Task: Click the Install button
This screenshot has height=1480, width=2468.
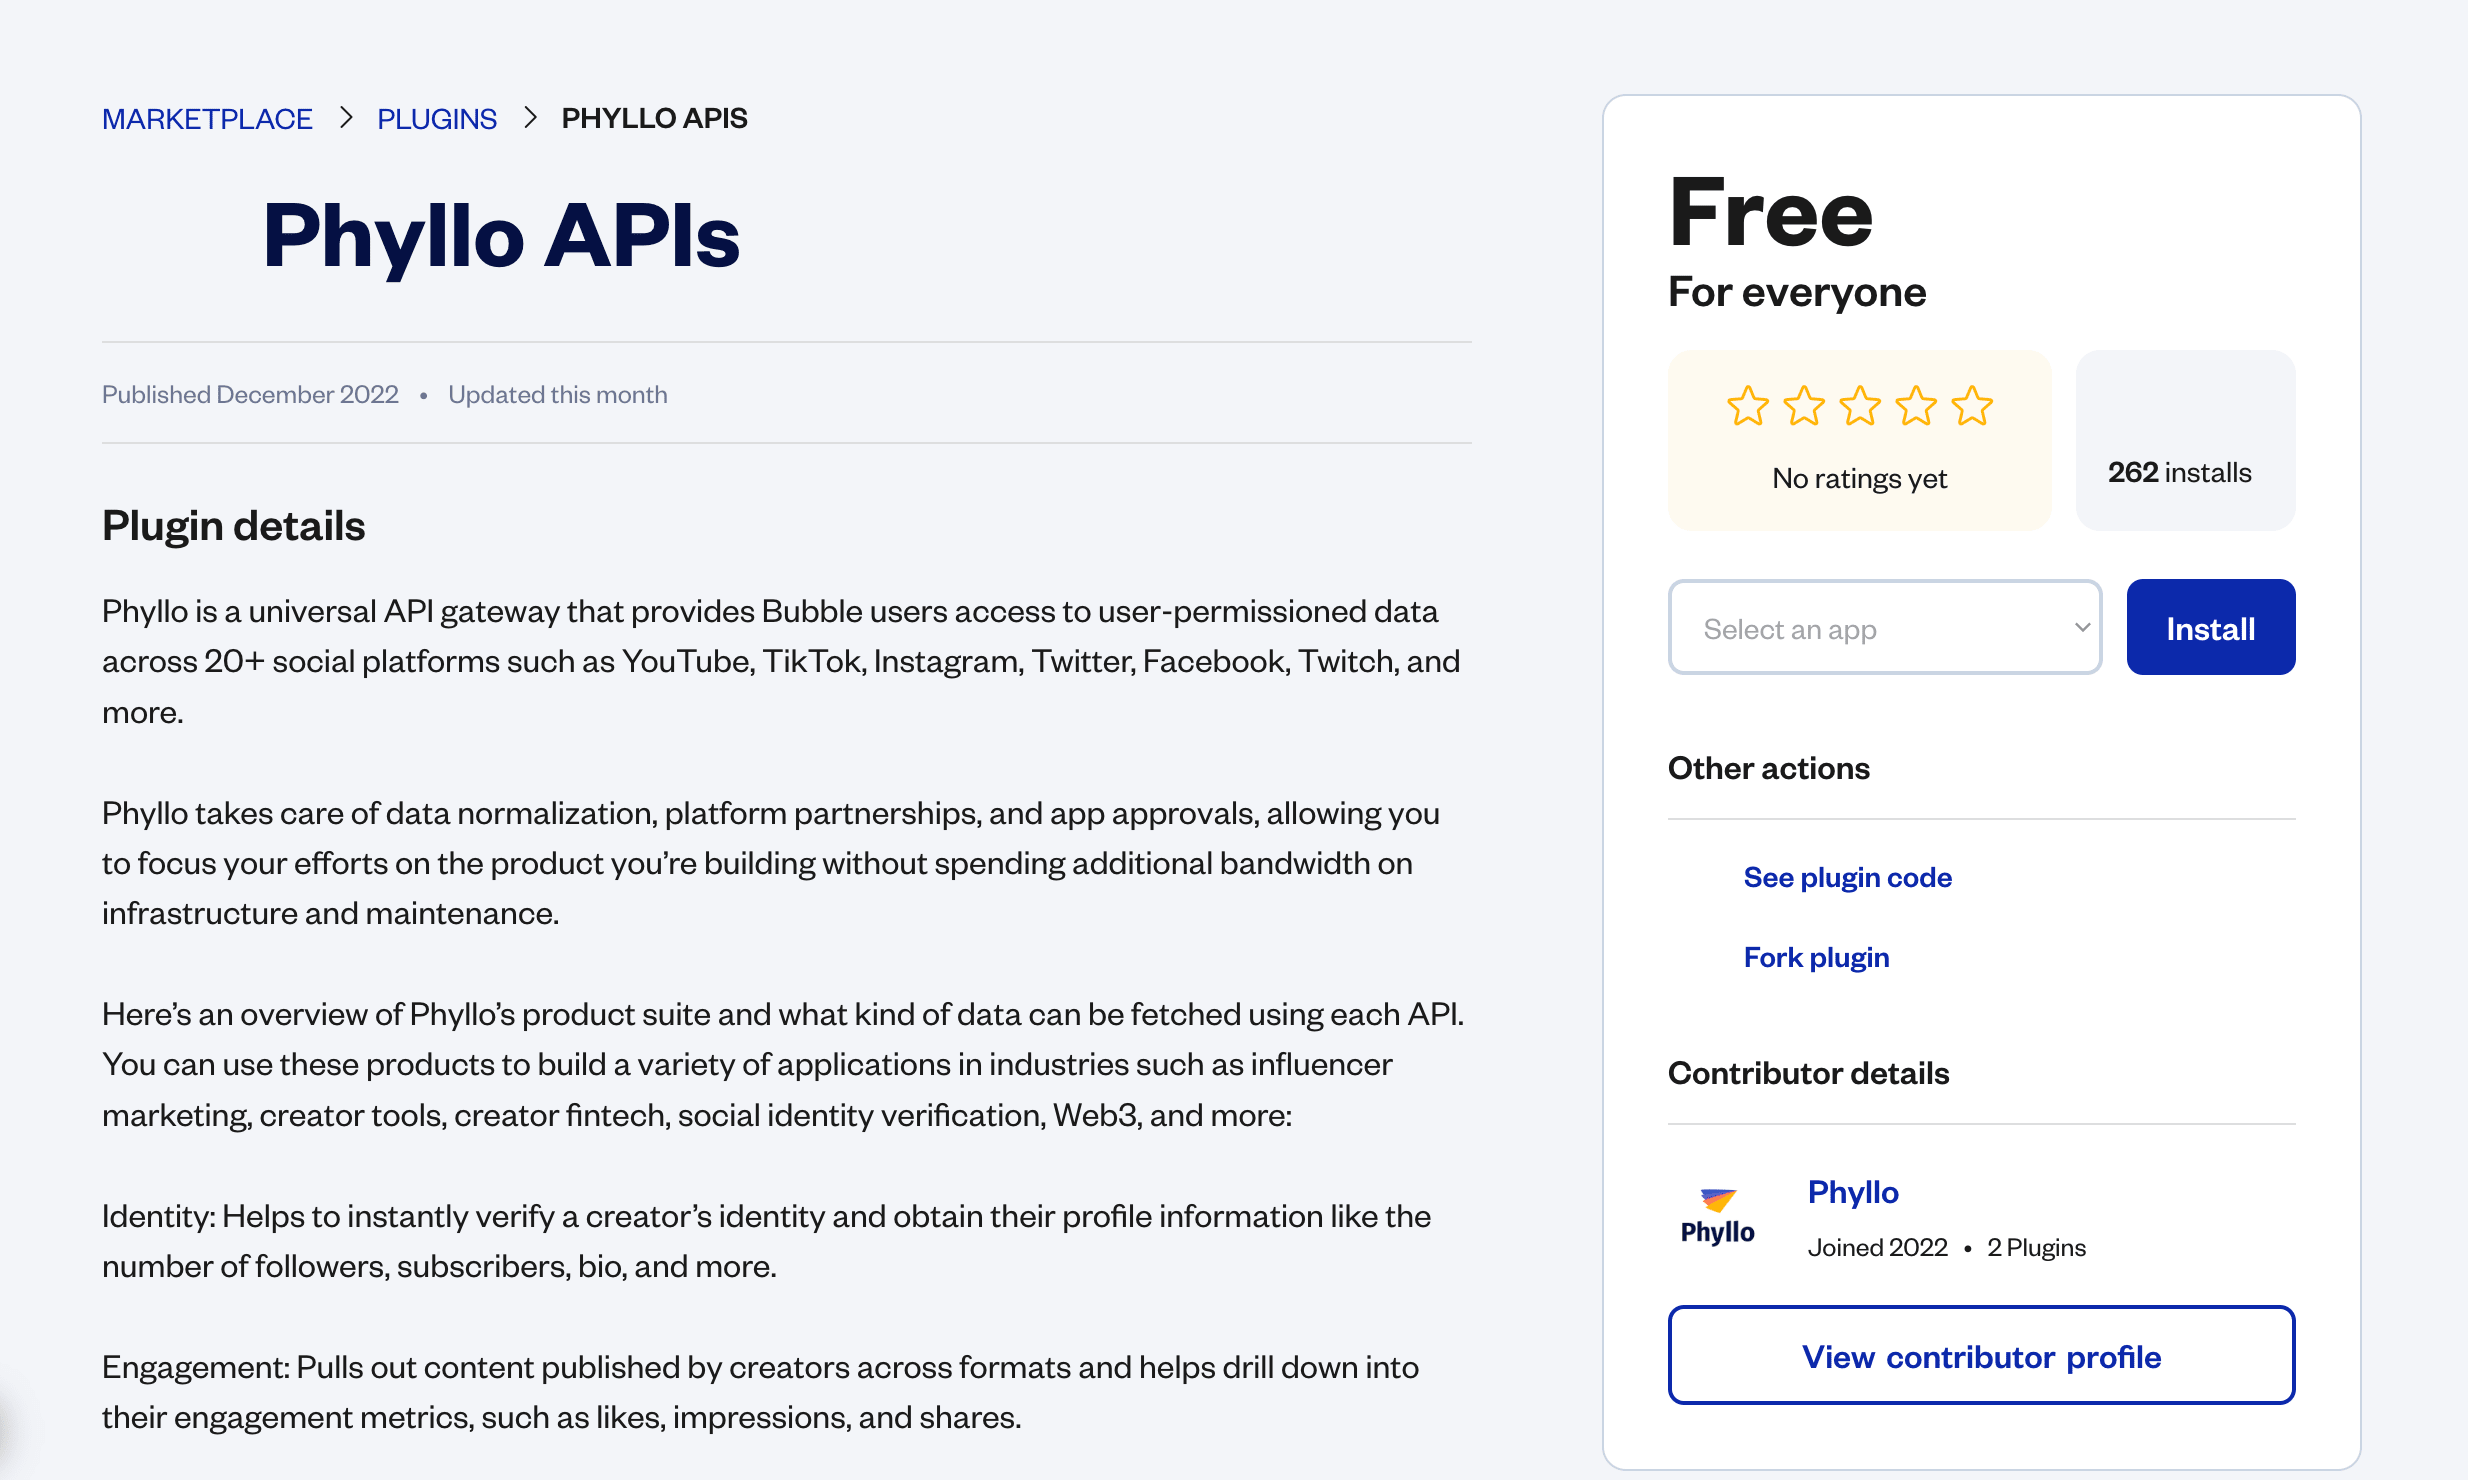Action: tap(2210, 628)
